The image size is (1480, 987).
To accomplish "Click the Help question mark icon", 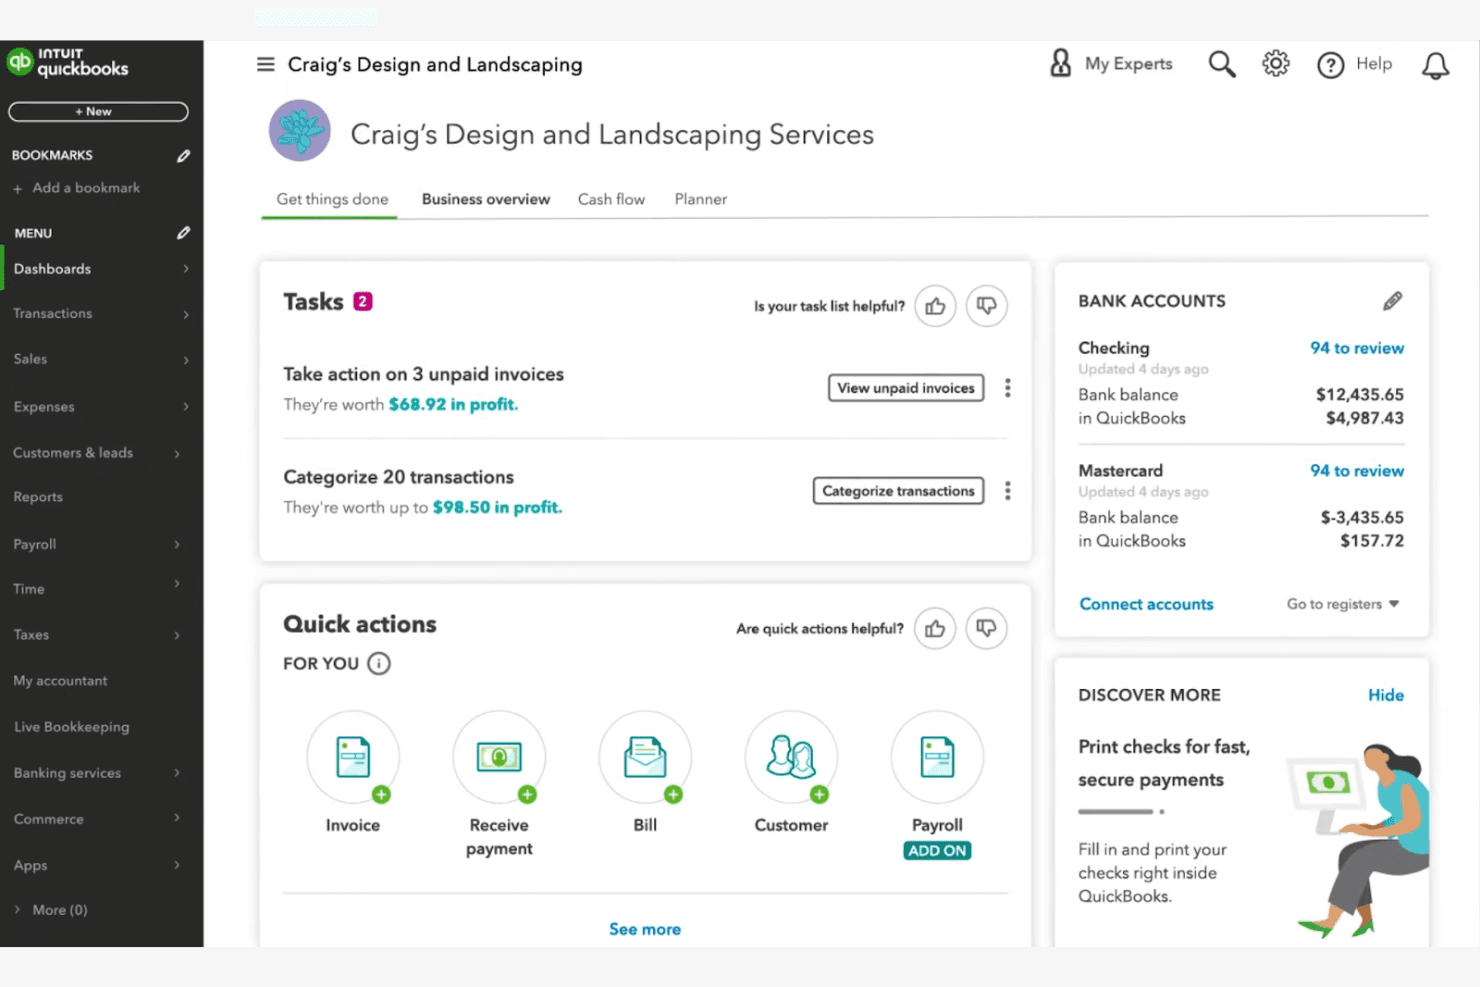I will click(1330, 65).
